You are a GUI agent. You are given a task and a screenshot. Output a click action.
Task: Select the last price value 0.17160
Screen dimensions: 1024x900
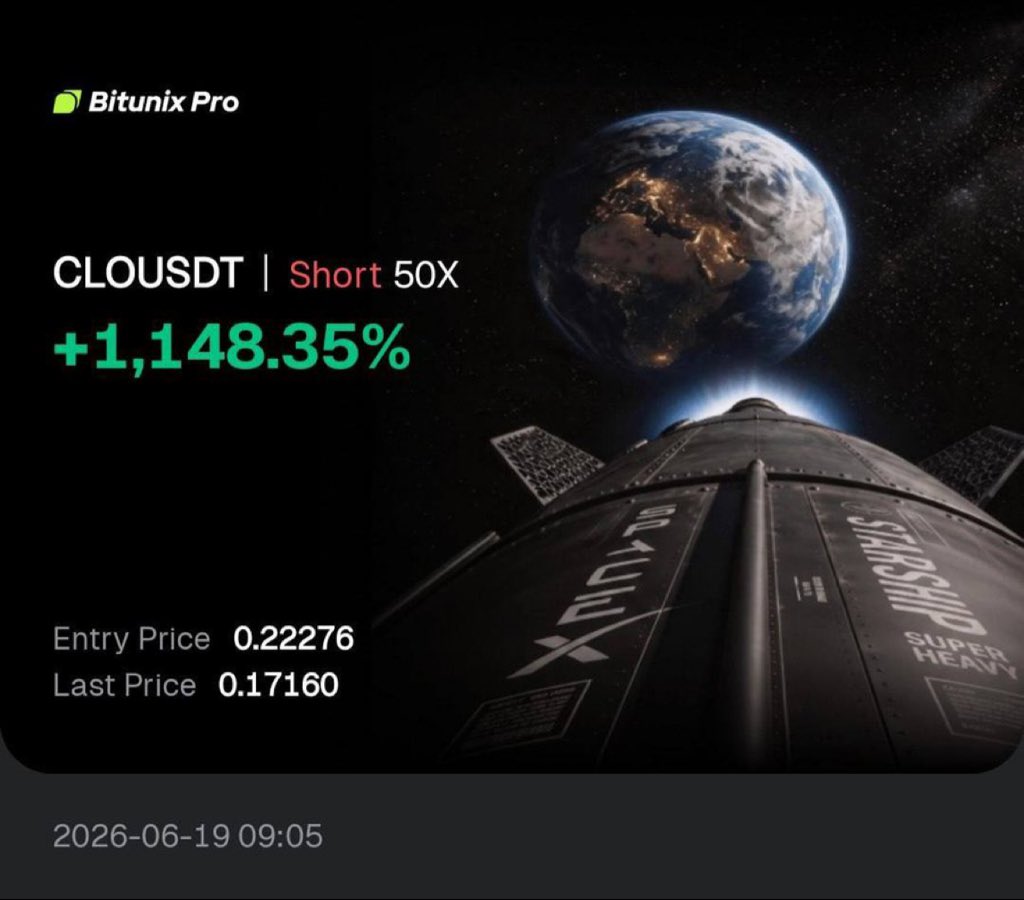tap(279, 685)
